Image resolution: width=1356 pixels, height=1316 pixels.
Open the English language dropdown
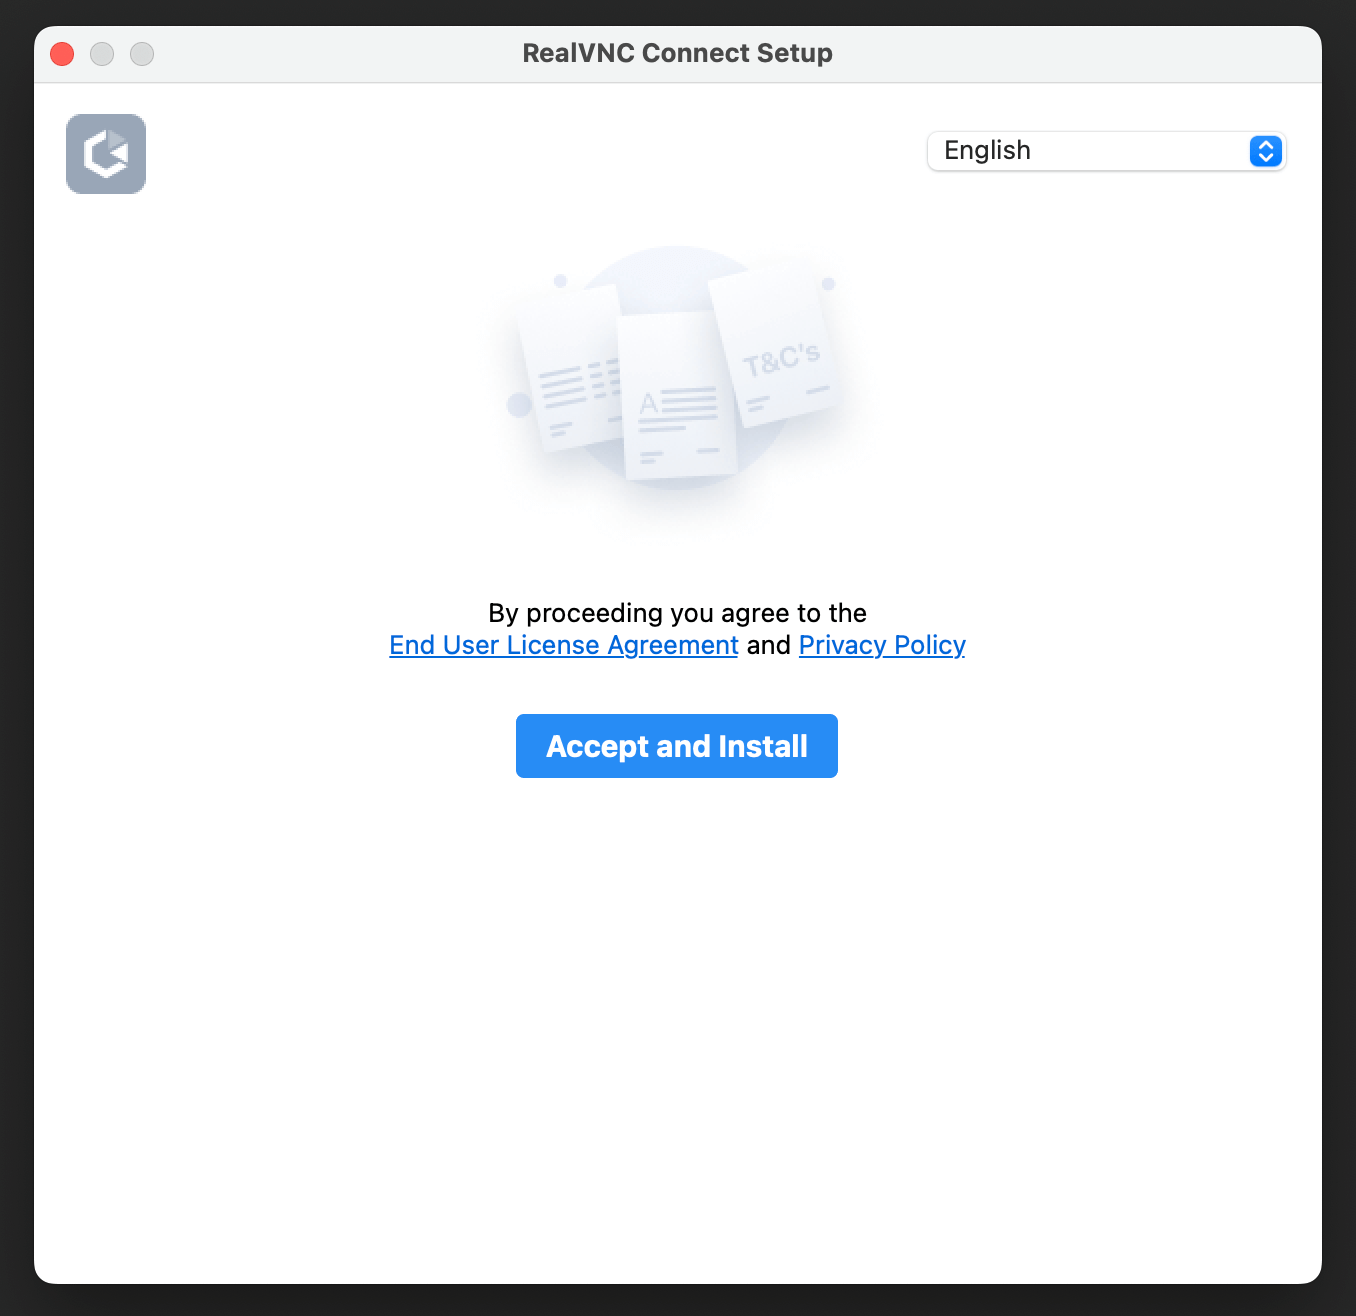pyautogui.click(x=1106, y=151)
